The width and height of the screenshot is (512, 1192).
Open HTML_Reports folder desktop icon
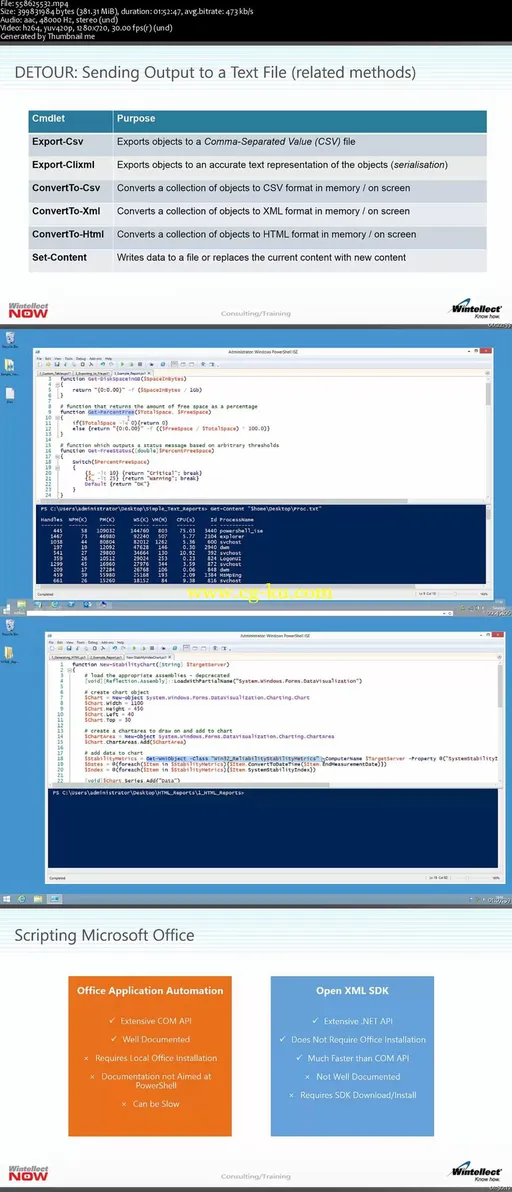(9, 655)
